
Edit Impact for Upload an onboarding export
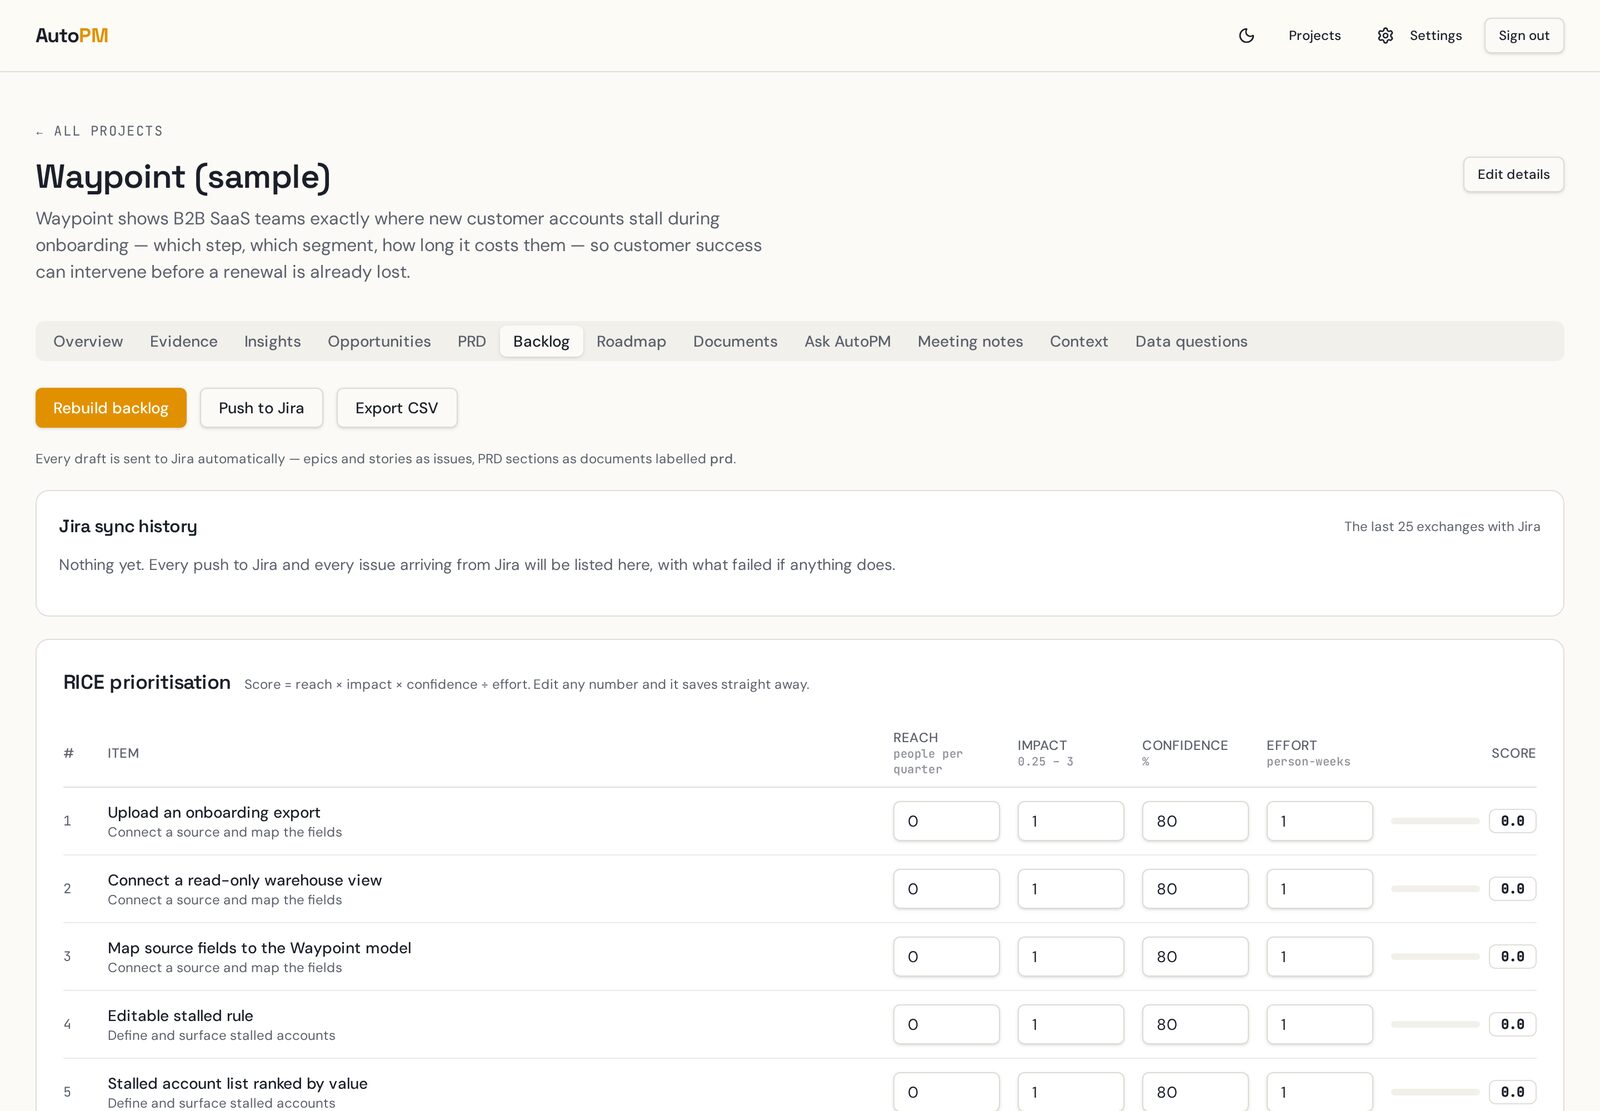(1070, 821)
